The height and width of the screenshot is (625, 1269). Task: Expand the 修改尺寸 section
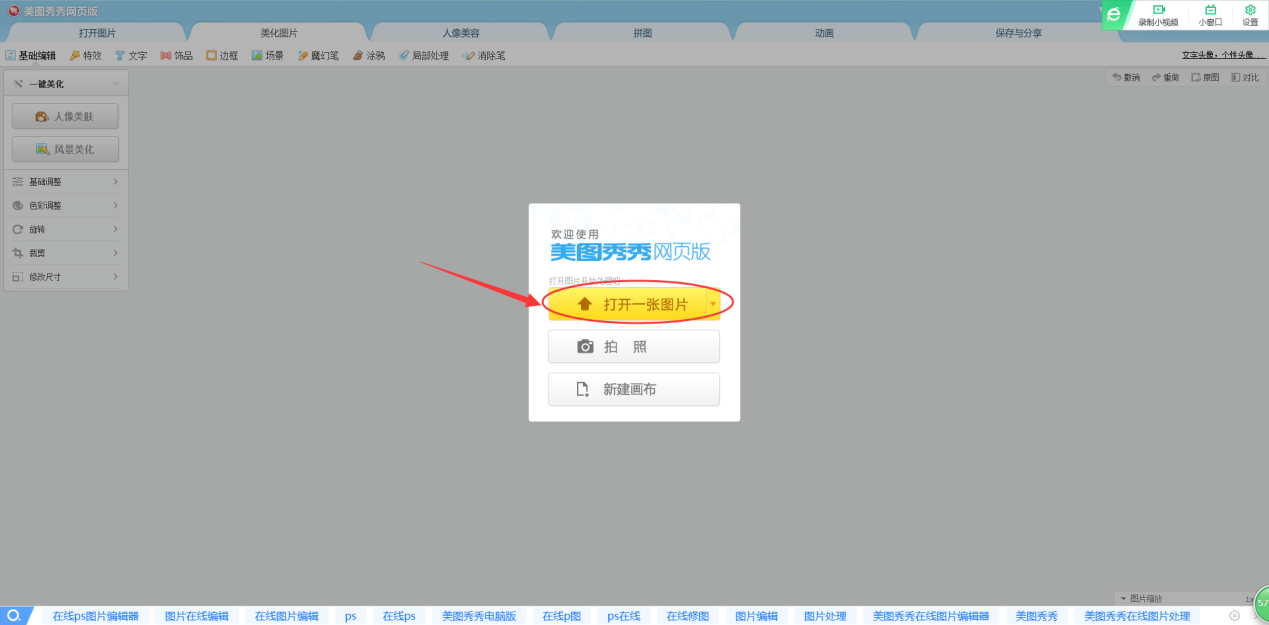pos(66,277)
